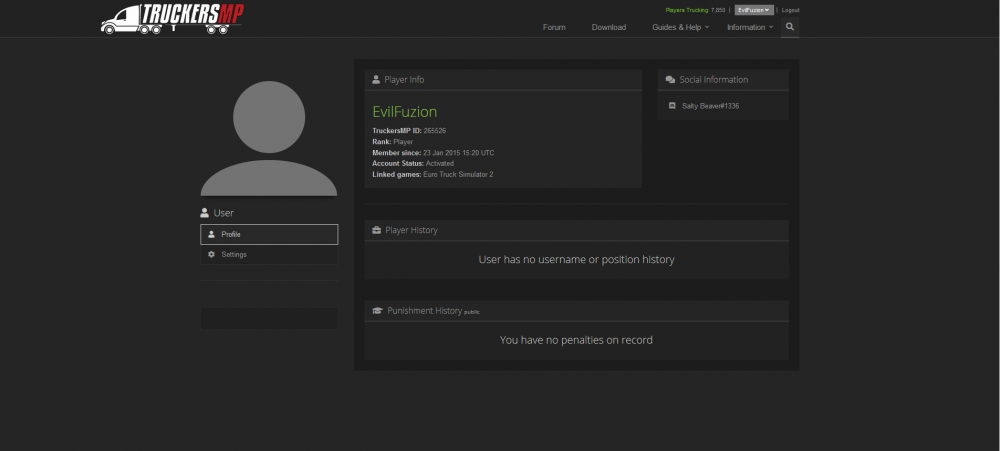Click the Logout link
The width and height of the screenshot is (1000, 451).
pyautogui.click(x=790, y=9)
